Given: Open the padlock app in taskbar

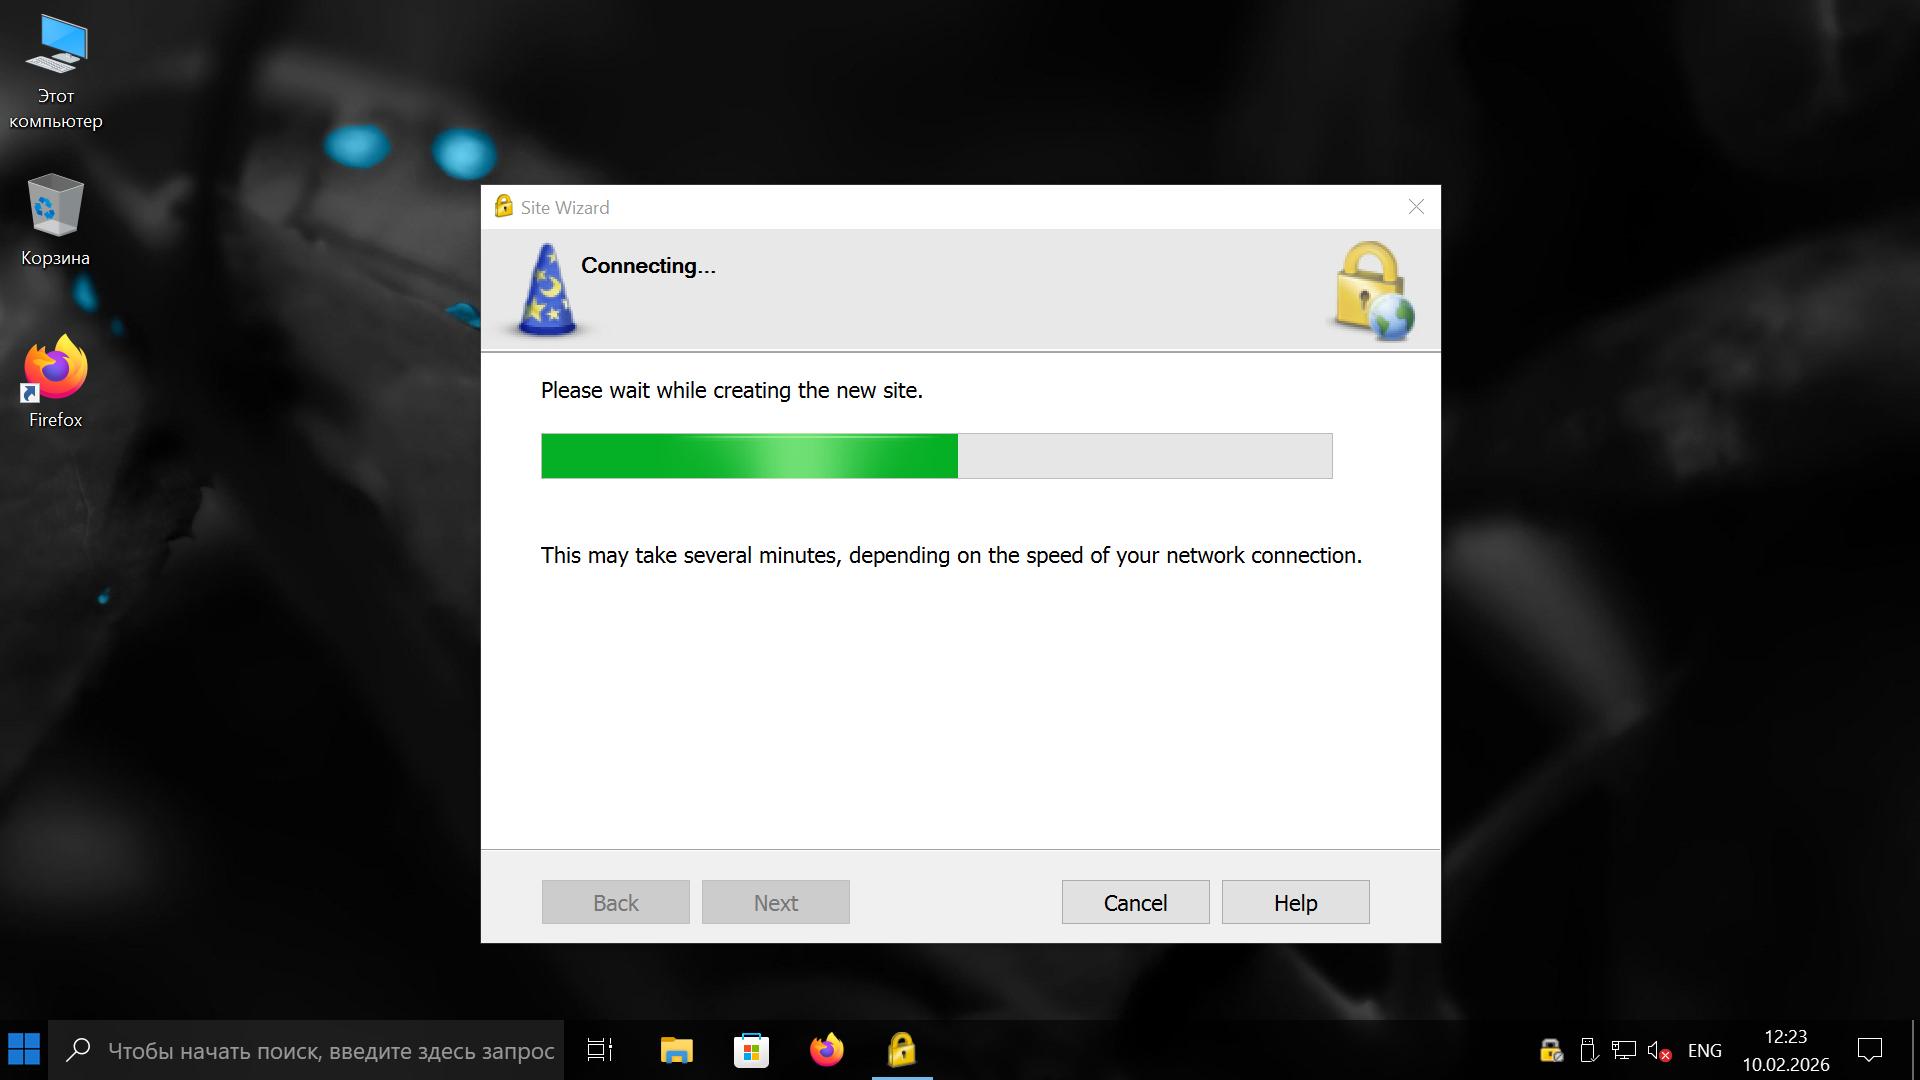Looking at the screenshot, I should (901, 1050).
